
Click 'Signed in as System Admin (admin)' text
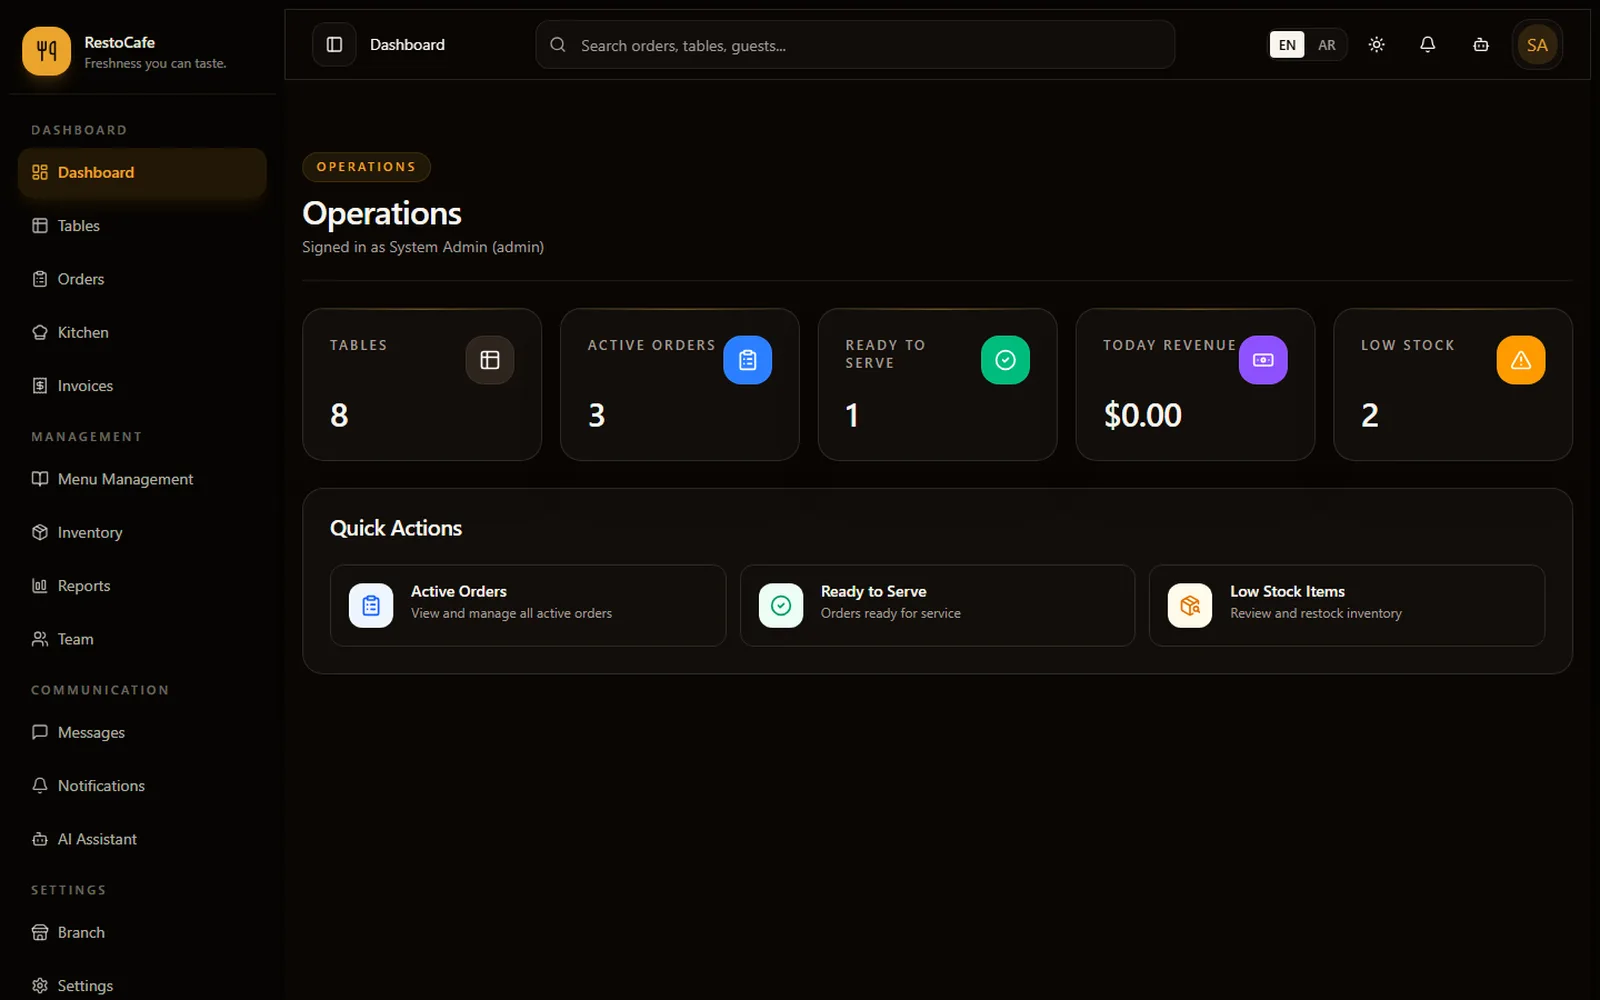pos(423,247)
